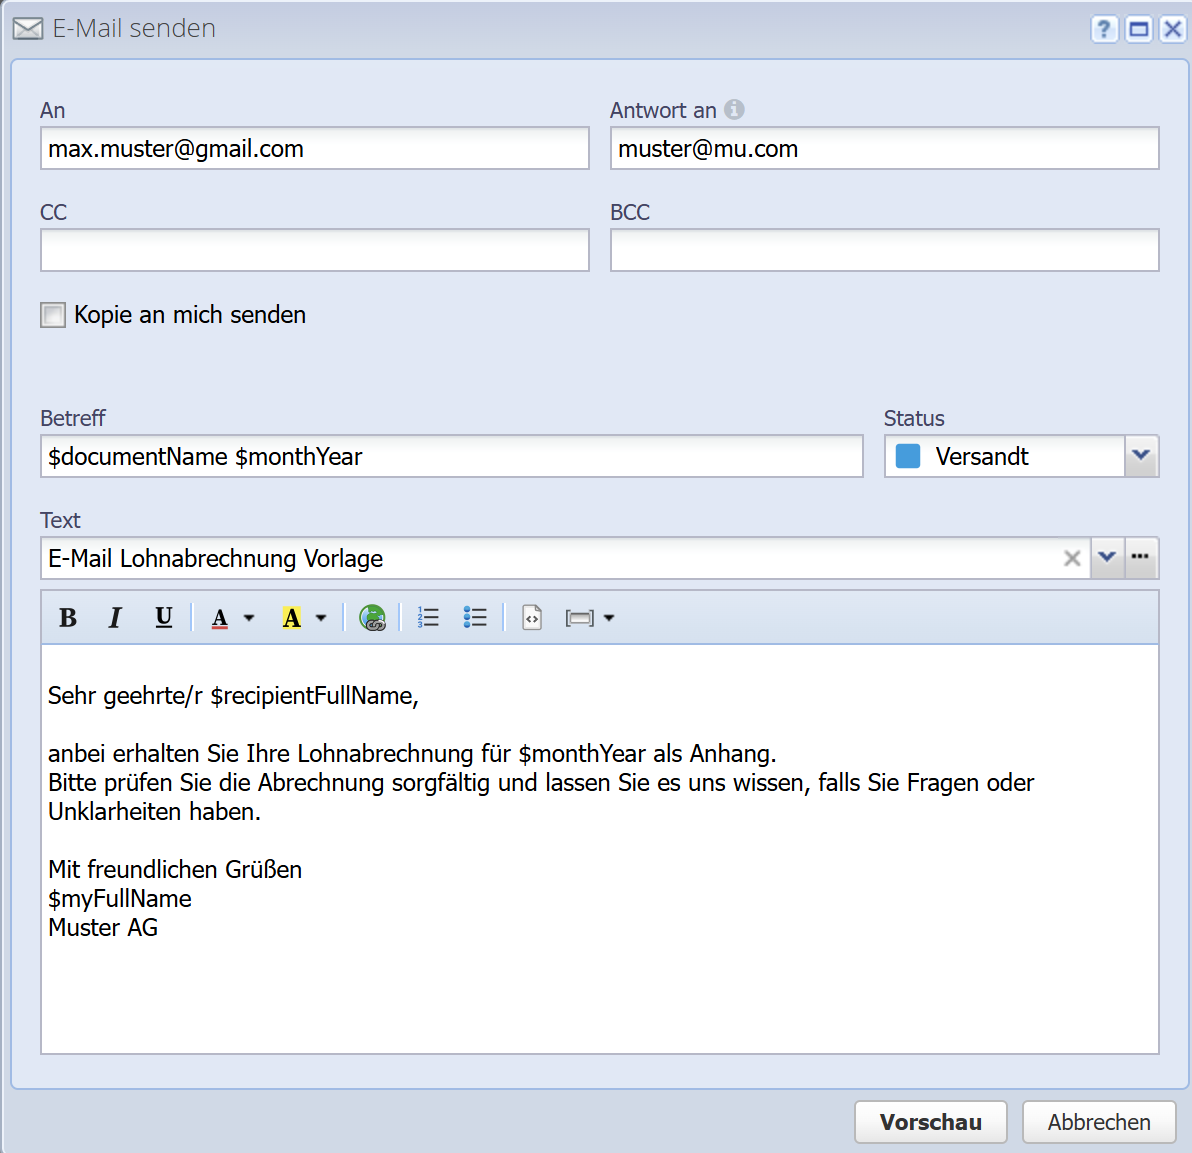
Task: Click into the CC input field
Action: click(x=314, y=250)
